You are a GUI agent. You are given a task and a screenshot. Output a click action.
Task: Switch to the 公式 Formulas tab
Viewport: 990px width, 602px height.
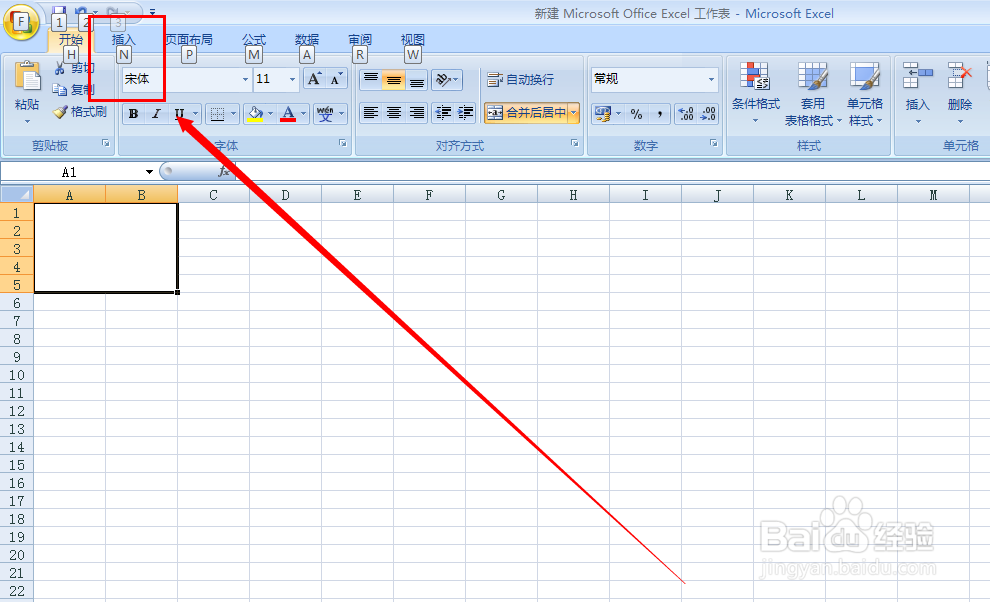click(254, 40)
